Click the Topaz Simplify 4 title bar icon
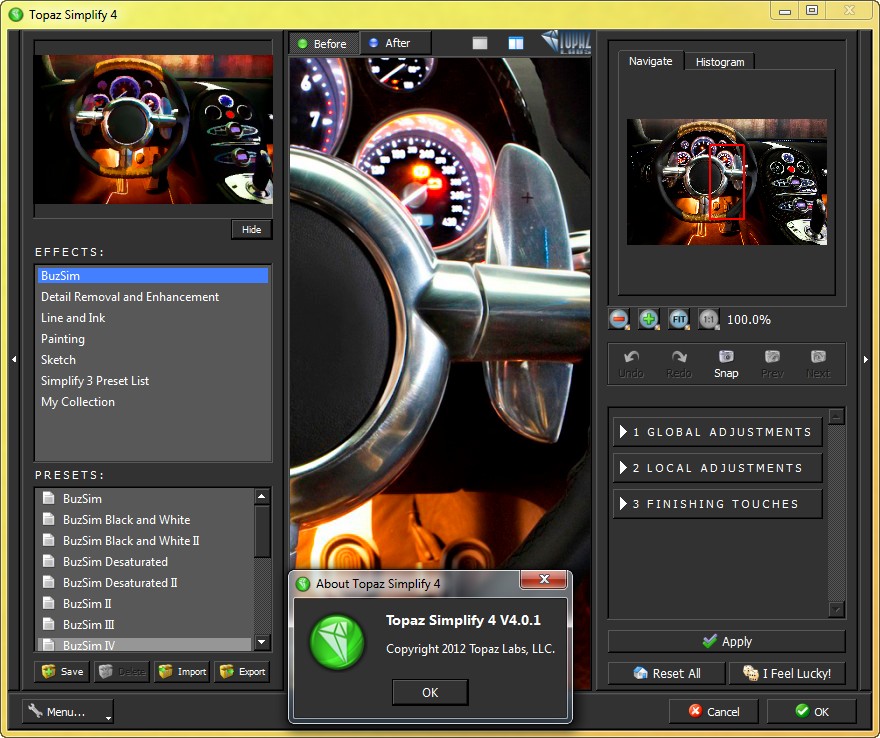The image size is (880, 738). [x=16, y=14]
